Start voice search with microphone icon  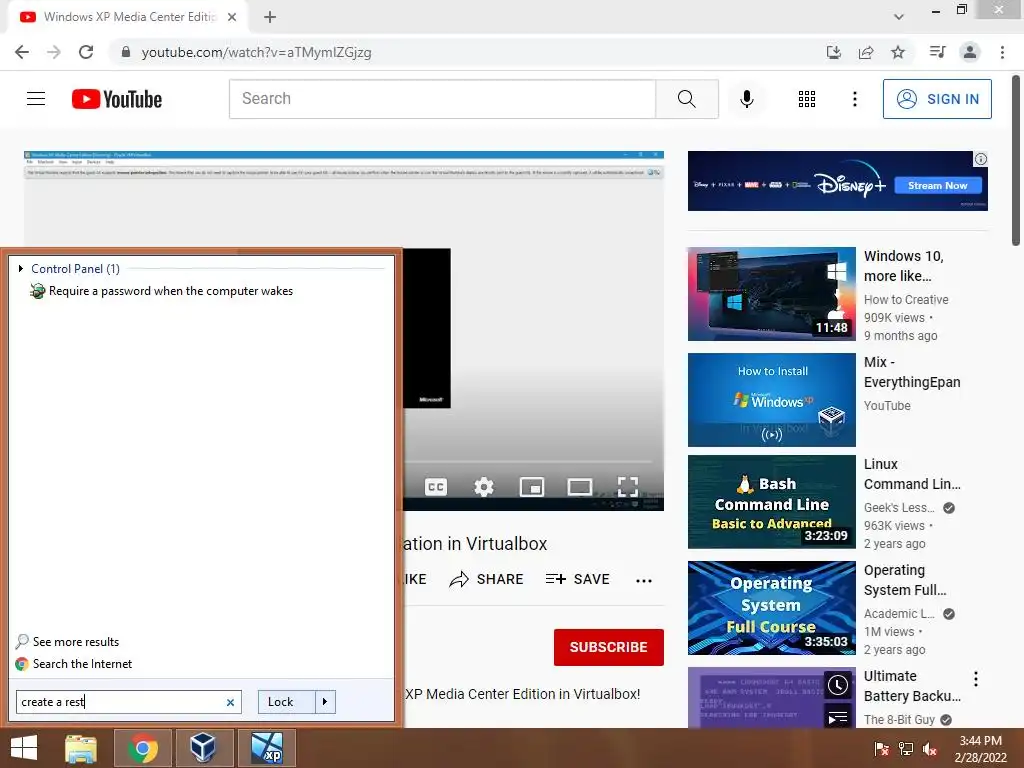[746, 99]
